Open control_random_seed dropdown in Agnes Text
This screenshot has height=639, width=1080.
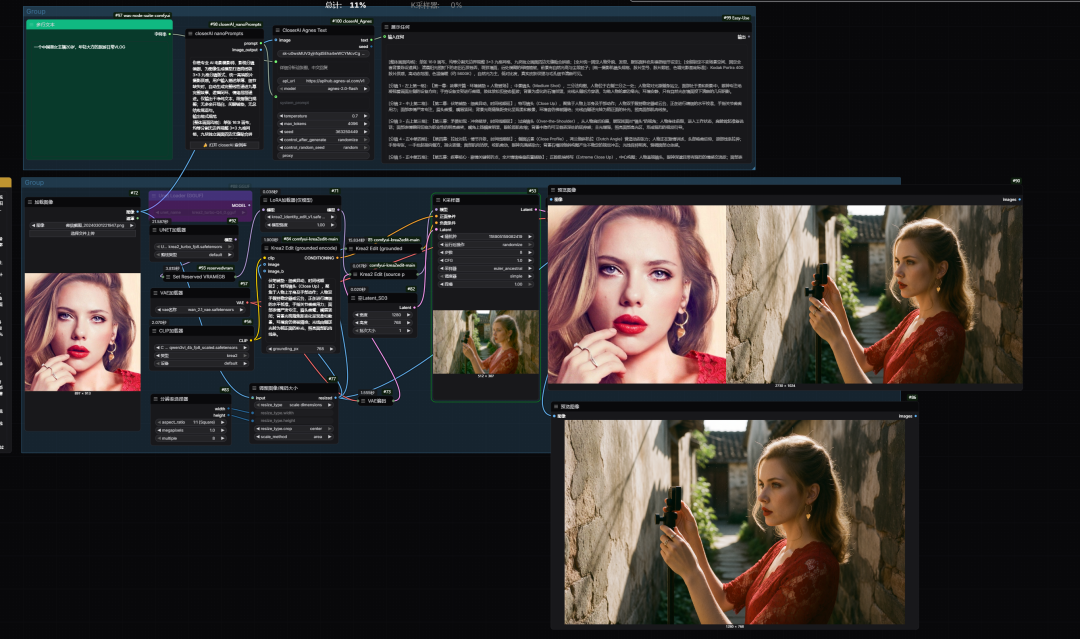coord(323,147)
